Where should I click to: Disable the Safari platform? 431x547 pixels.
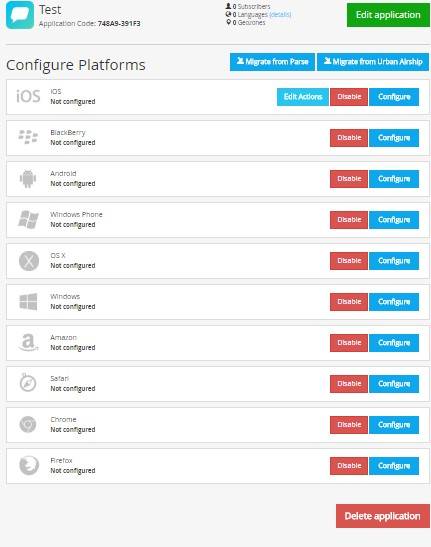coord(349,384)
